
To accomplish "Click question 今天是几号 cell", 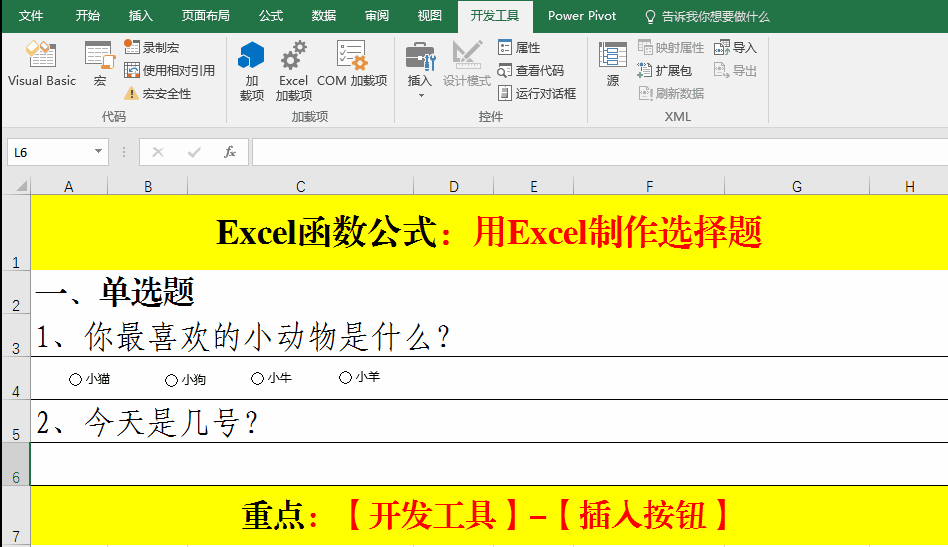I will point(148,422).
